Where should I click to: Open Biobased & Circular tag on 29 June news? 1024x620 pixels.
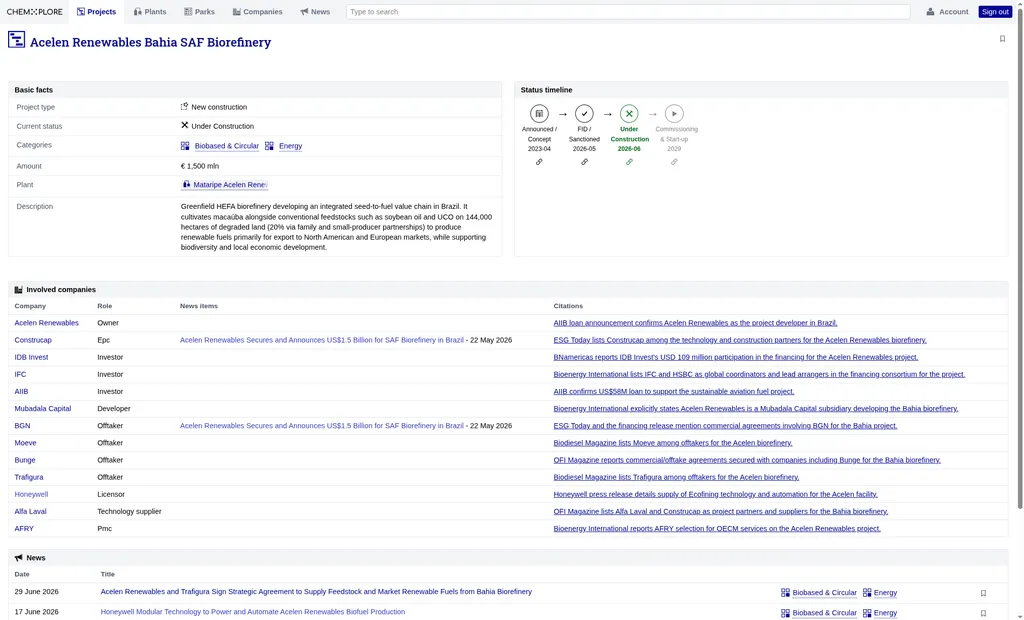coord(824,593)
